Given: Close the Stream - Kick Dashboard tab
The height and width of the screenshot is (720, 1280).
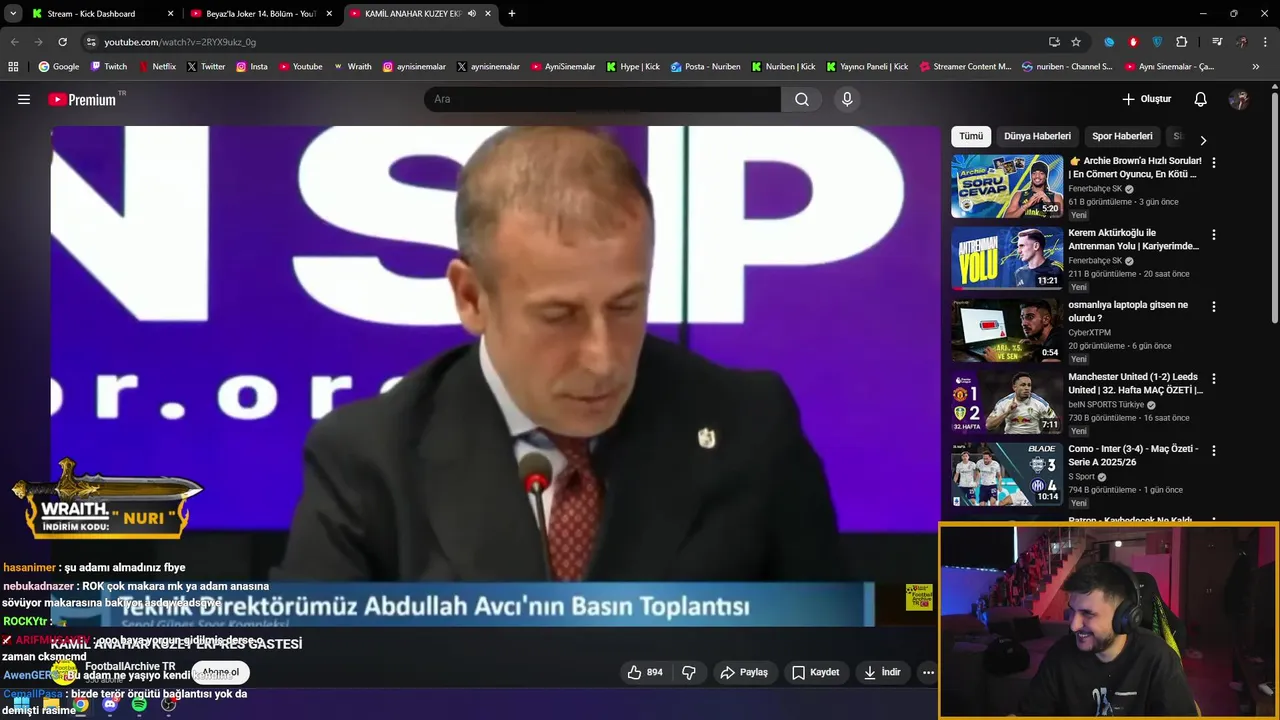Looking at the screenshot, I should pos(170,14).
